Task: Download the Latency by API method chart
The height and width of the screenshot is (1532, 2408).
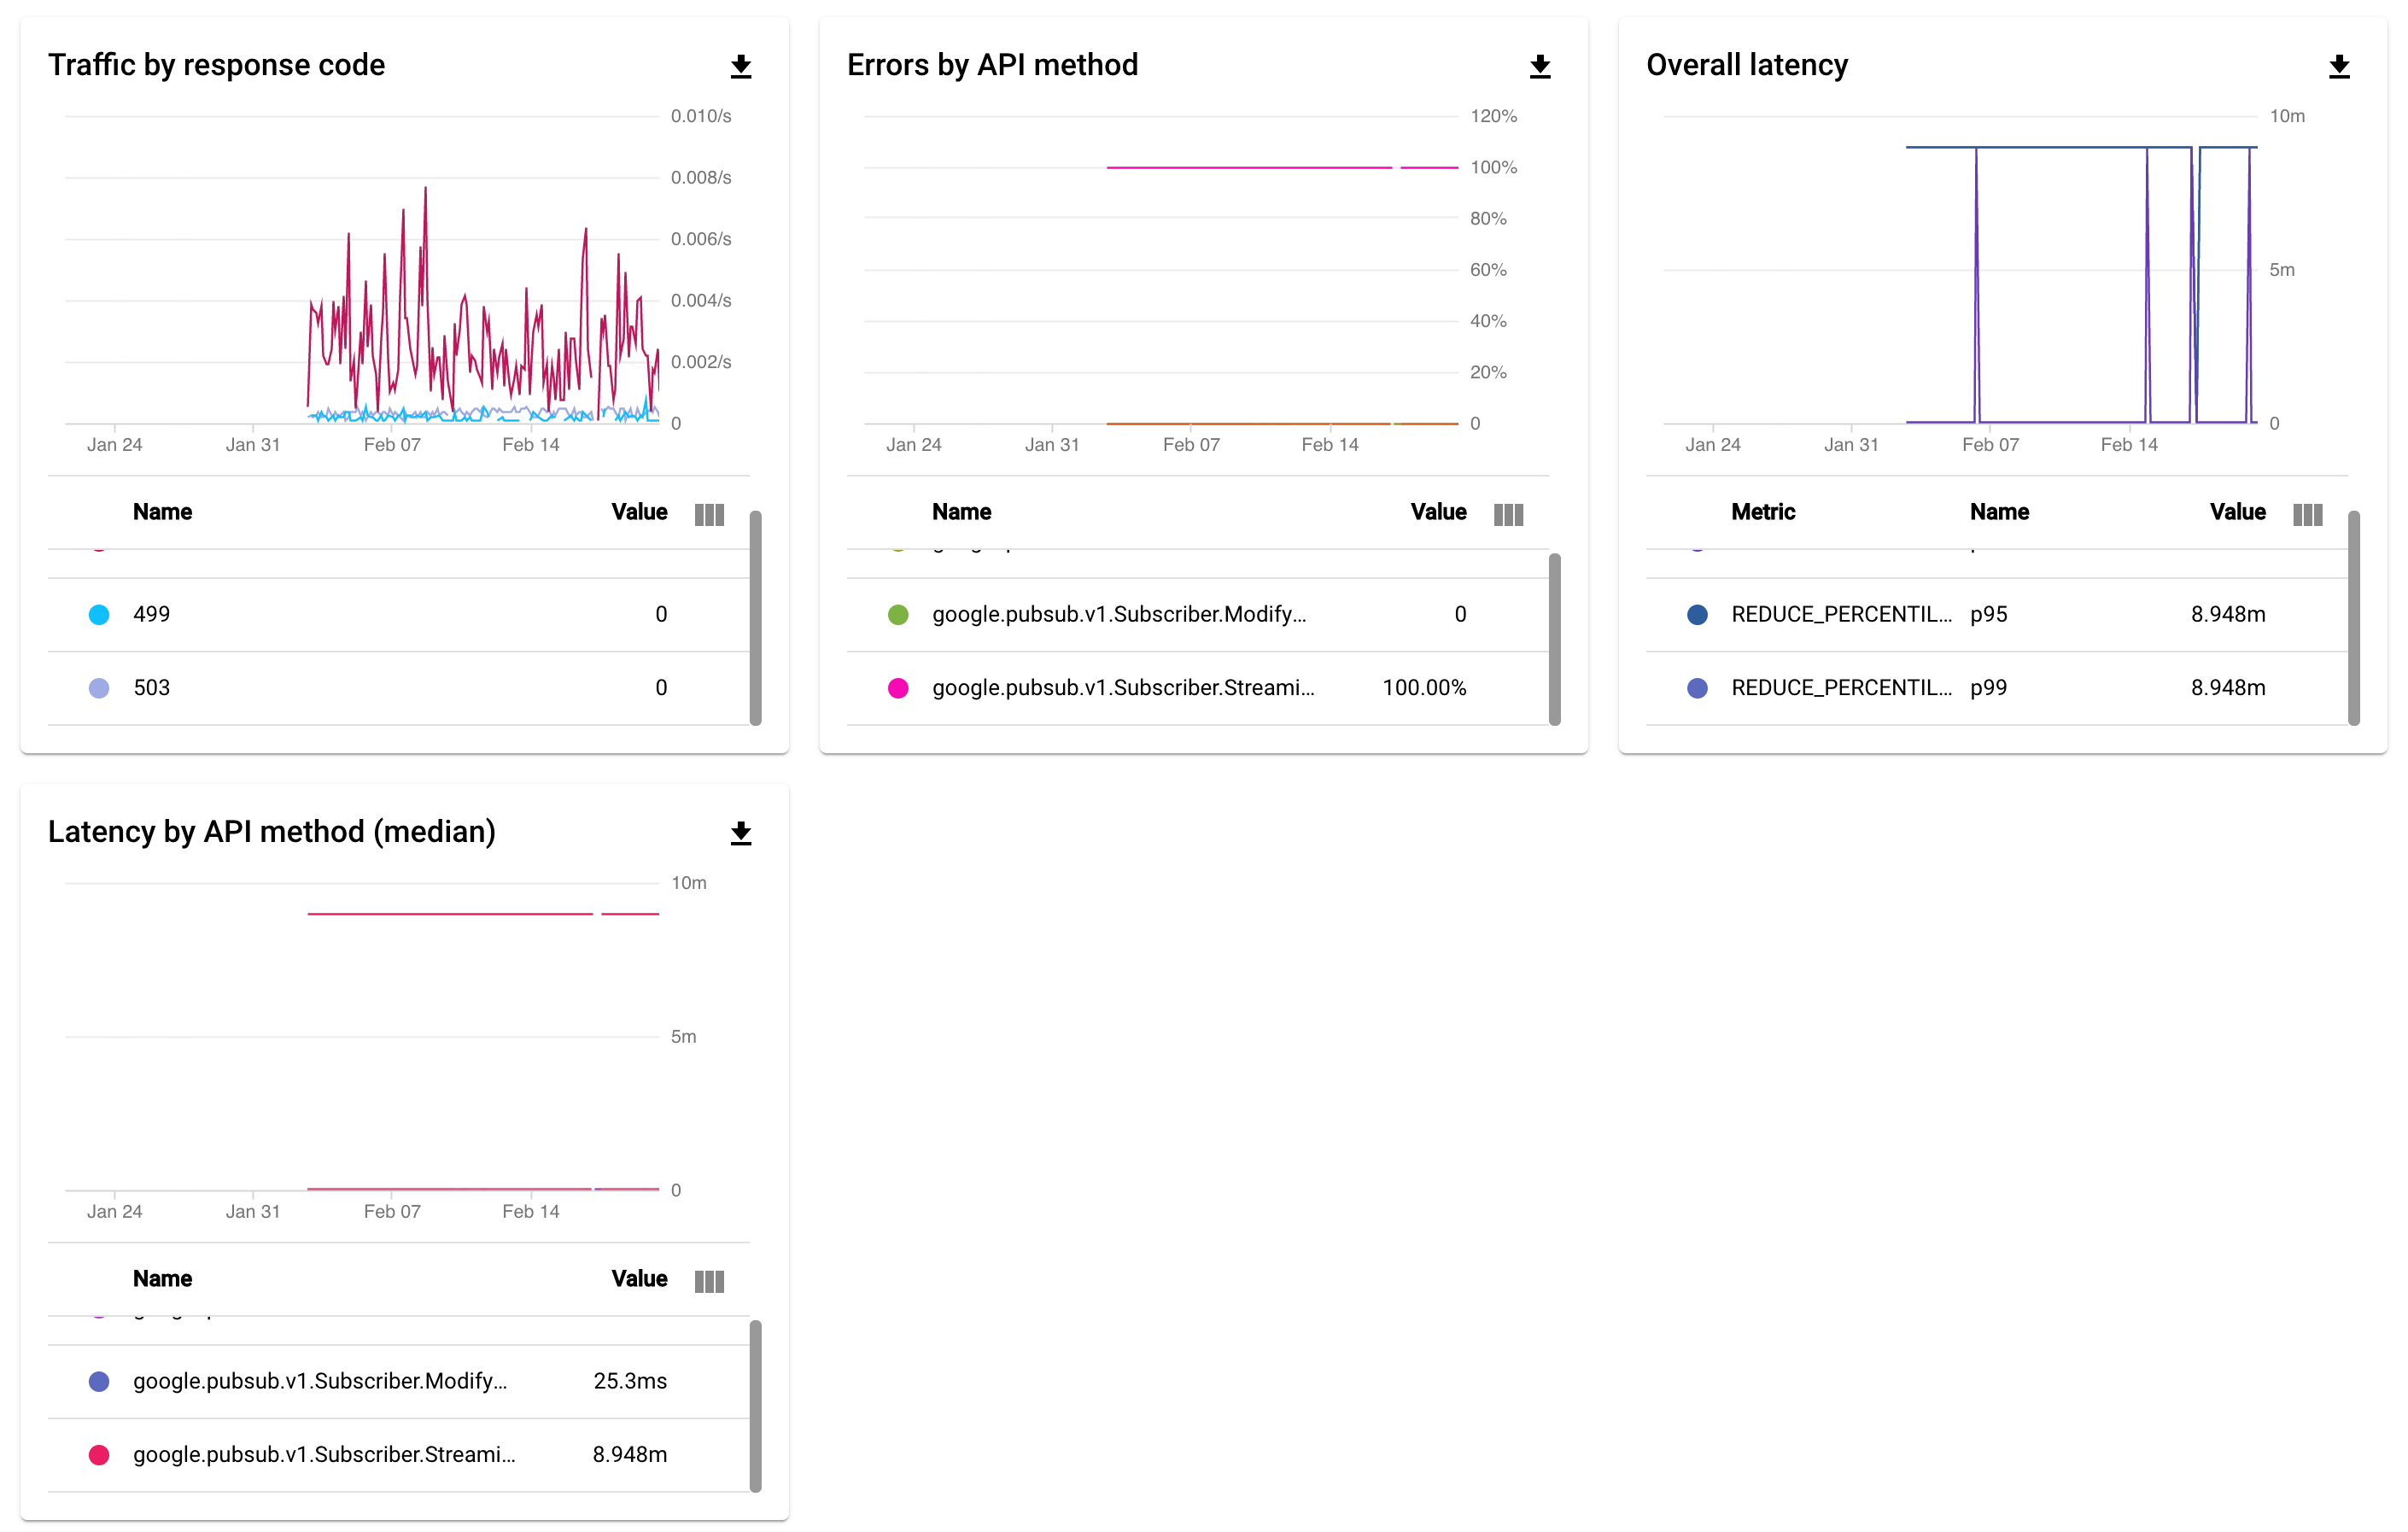Action: coord(741,833)
